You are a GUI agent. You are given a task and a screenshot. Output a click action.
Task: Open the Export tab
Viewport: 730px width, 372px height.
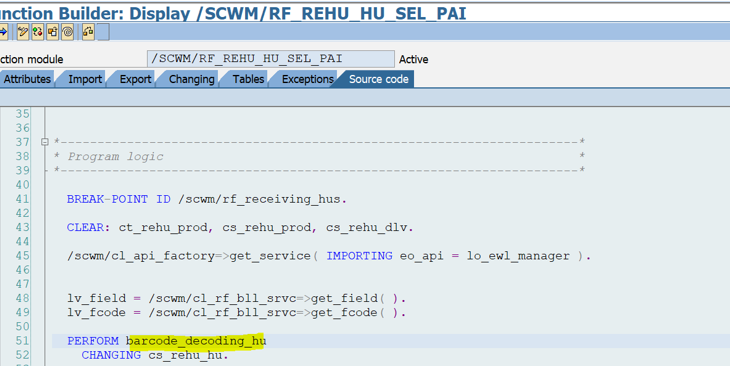[x=135, y=79]
